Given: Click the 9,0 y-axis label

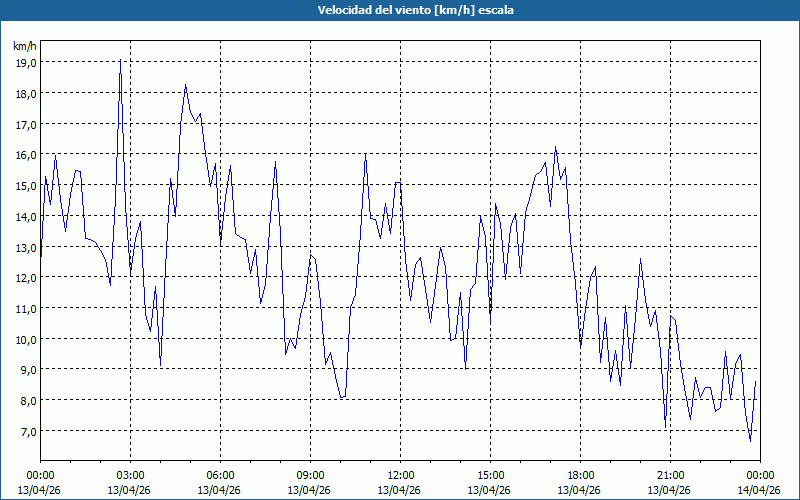Looking at the screenshot, I should tap(25, 369).
